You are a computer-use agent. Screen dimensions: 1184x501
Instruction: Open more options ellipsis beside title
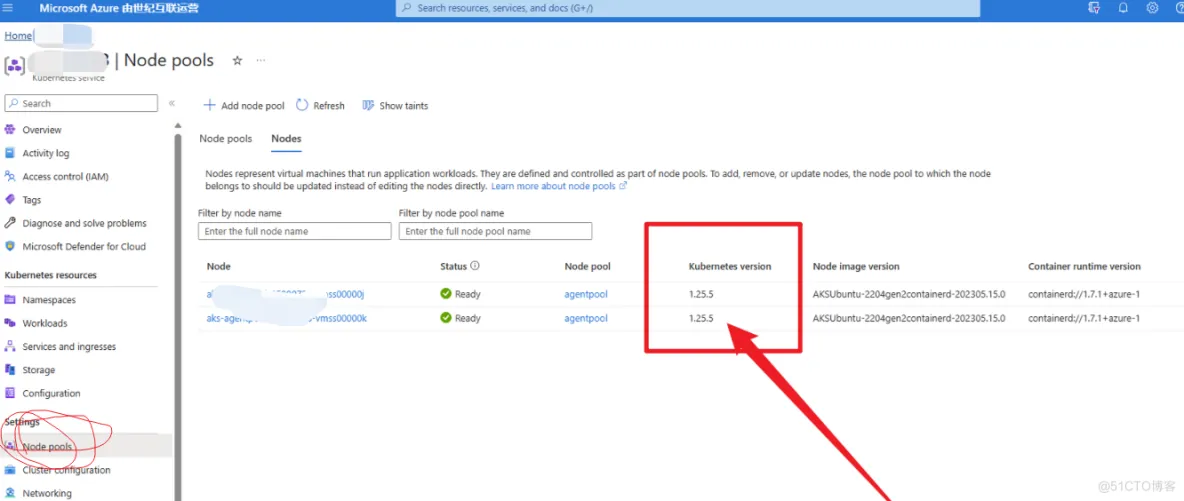click(x=261, y=61)
